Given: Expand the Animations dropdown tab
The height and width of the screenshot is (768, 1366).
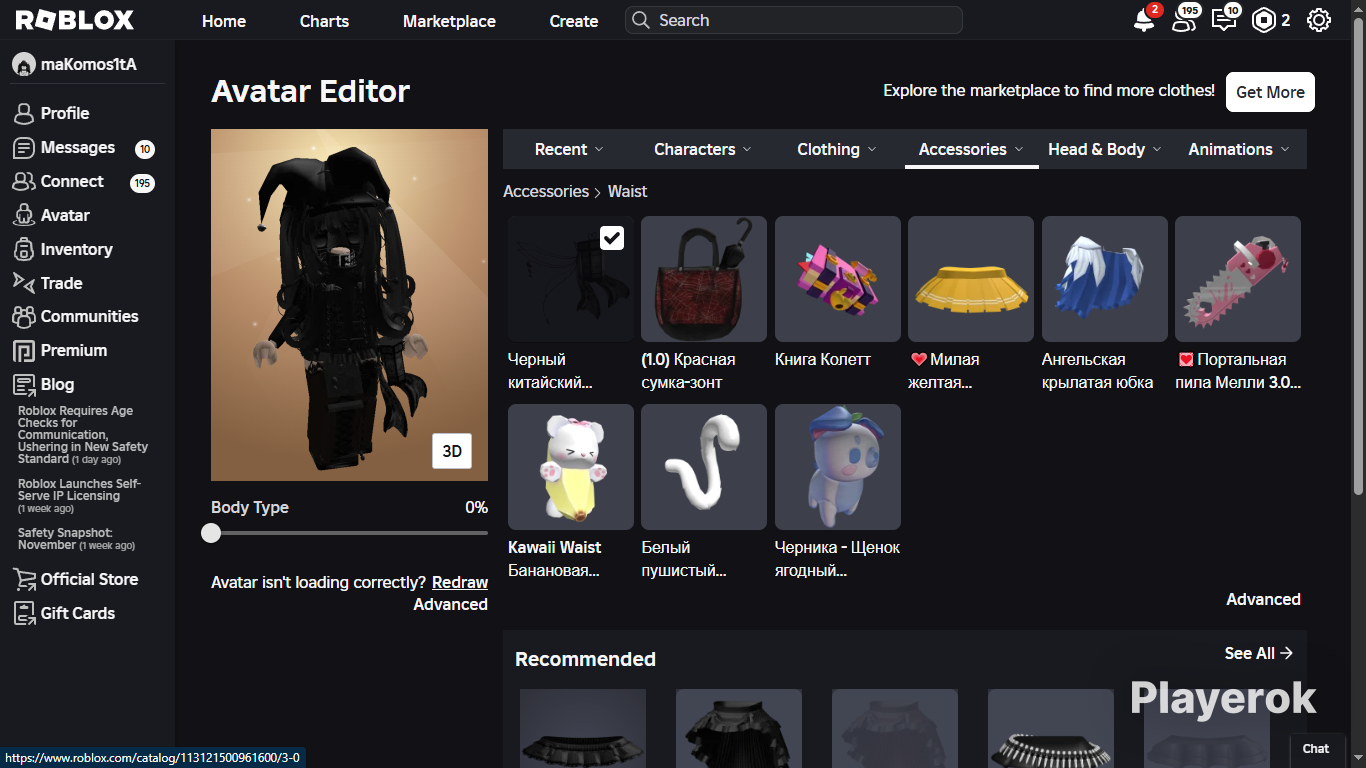Looking at the screenshot, I should (1239, 149).
